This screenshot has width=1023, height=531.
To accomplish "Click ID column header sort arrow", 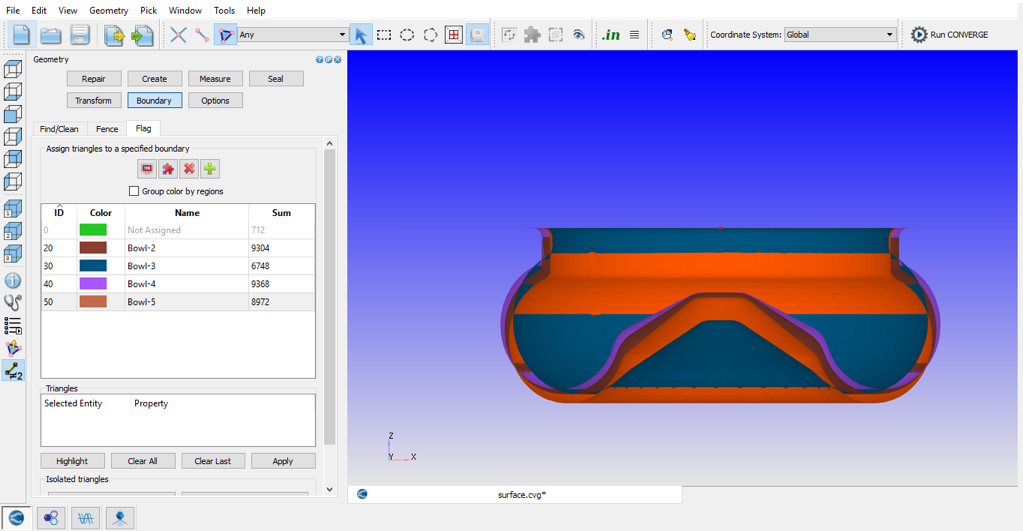I will 59,206.
